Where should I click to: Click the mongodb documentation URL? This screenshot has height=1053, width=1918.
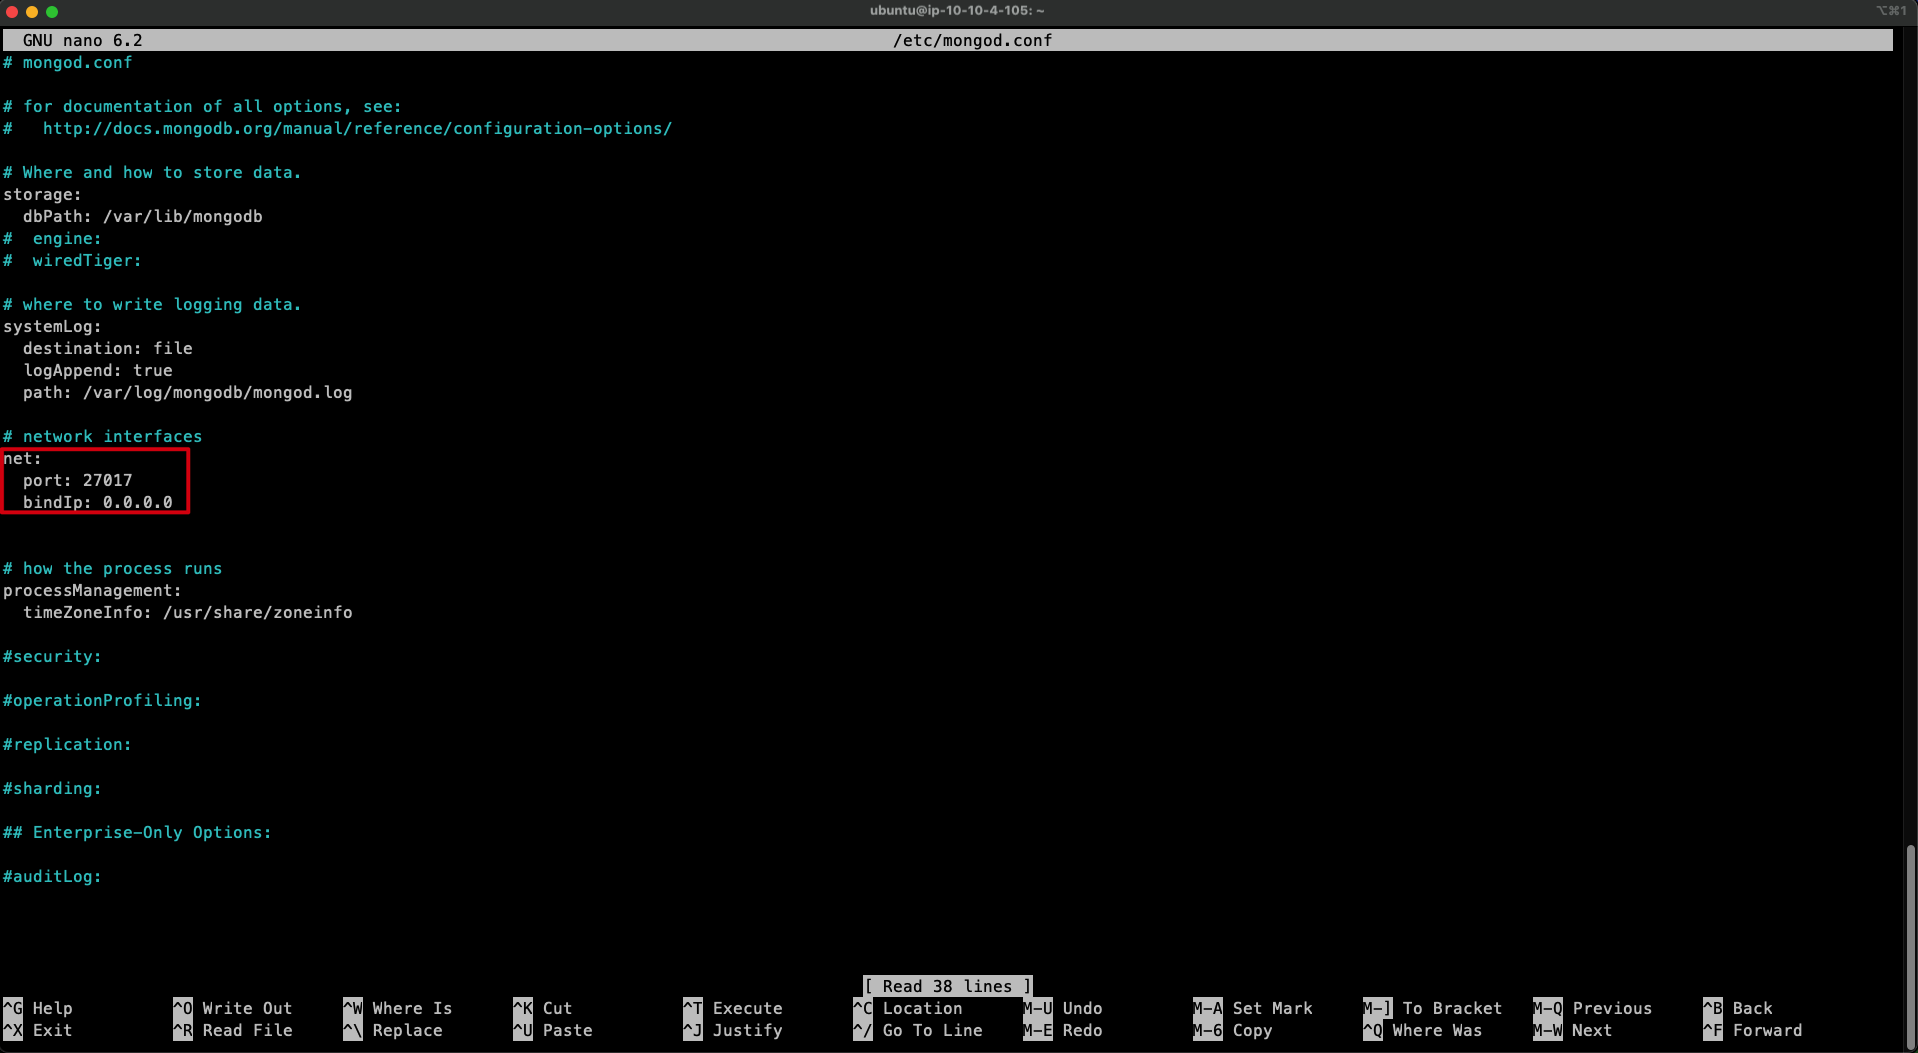pos(357,128)
